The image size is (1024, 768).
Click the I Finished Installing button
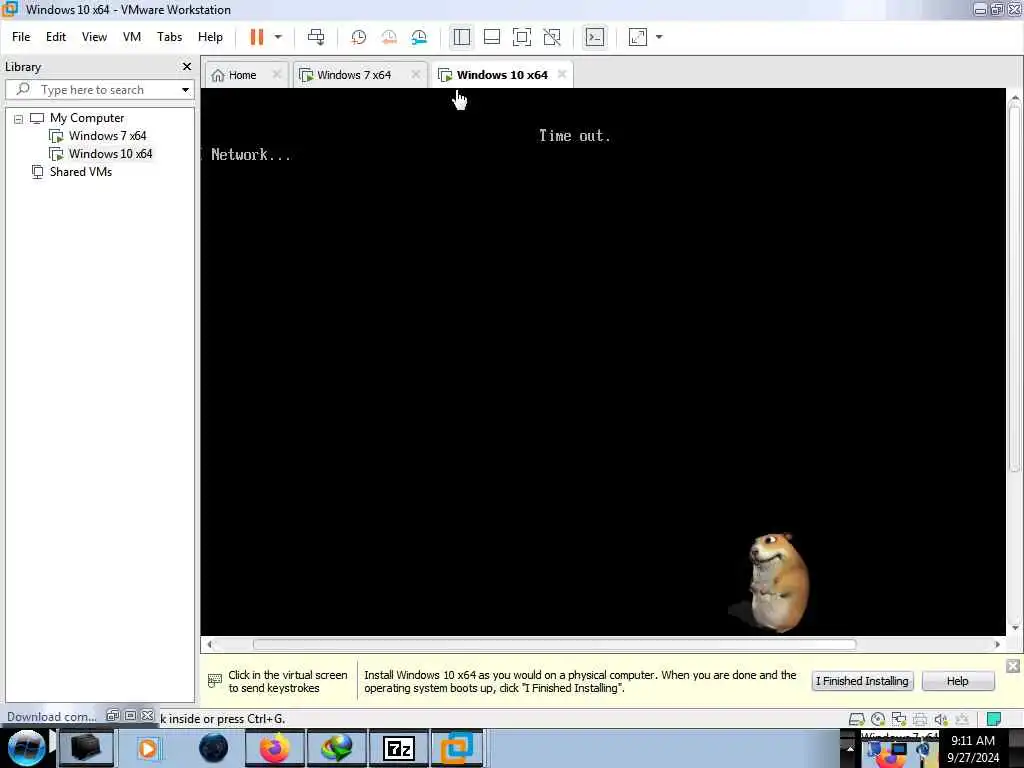tap(862, 681)
